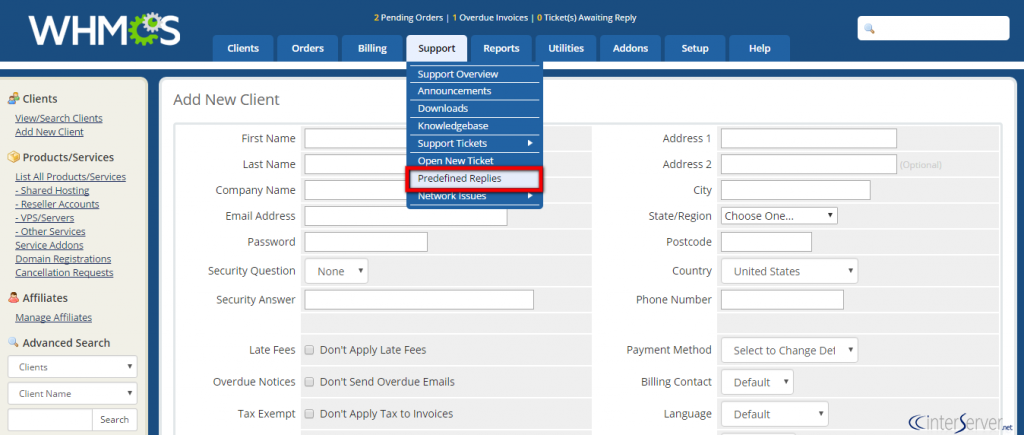Open the Language dropdown
The height and width of the screenshot is (435, 1024).
[775, 414]
